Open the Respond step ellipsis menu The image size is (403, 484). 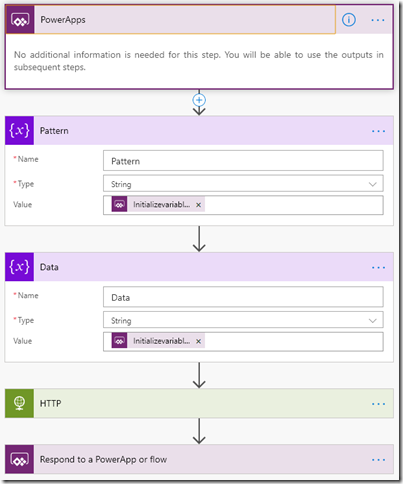[x=378, y=460]
